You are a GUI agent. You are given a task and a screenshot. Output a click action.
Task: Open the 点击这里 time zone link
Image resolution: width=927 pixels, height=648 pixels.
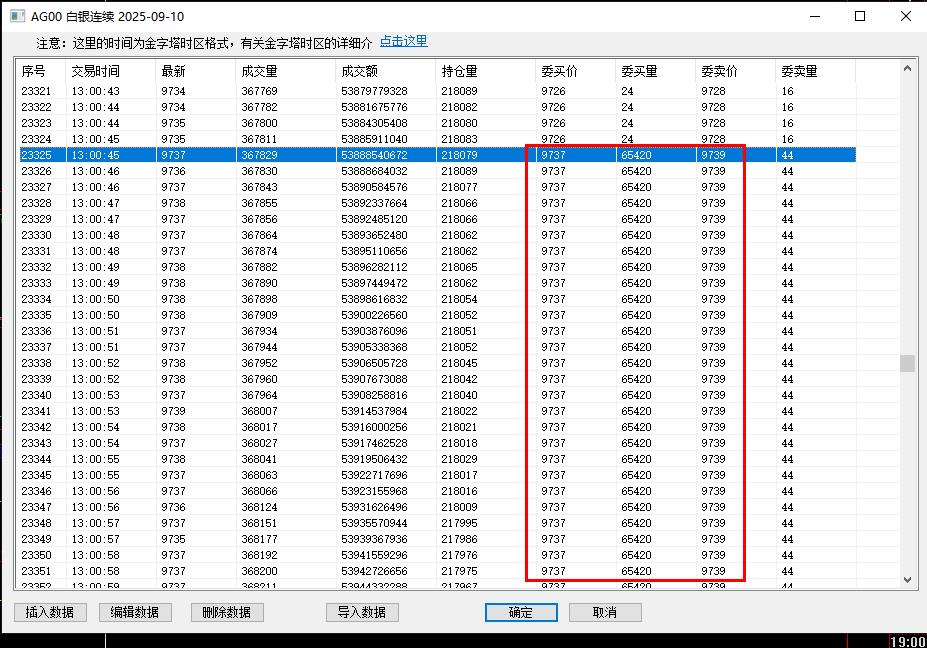(x=403, y=42)
